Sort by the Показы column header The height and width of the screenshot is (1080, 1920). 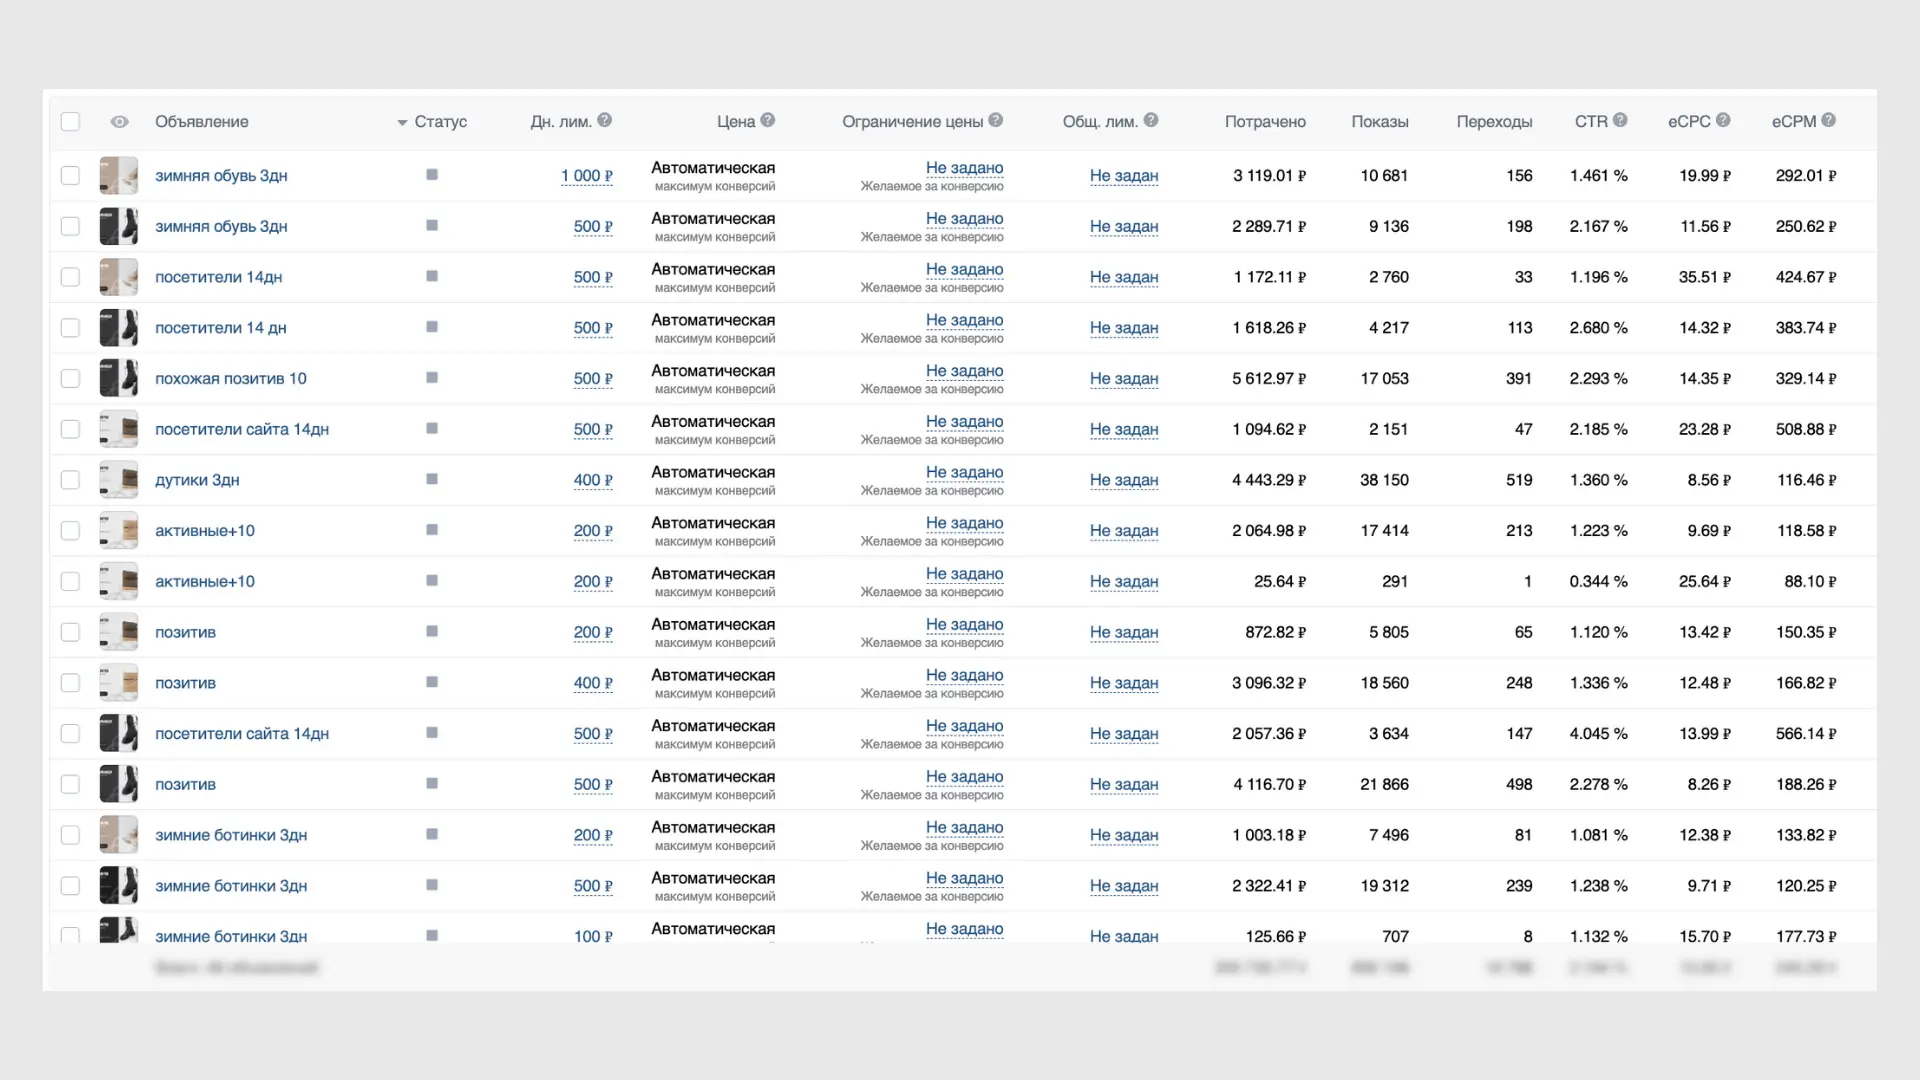1379,122
